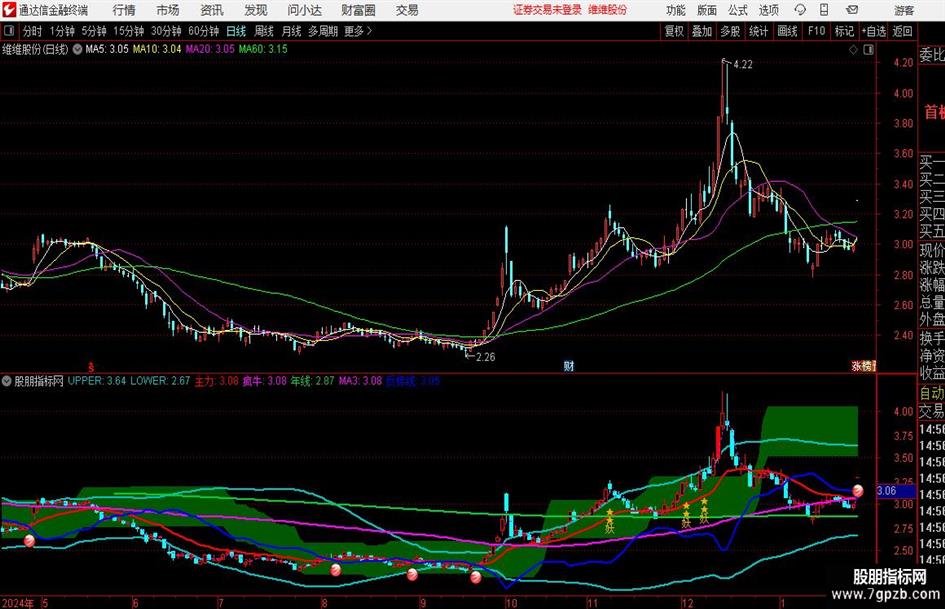The image size is (945, 609).
Task: Click the 统计 statistics button
Action: (759, 31)
